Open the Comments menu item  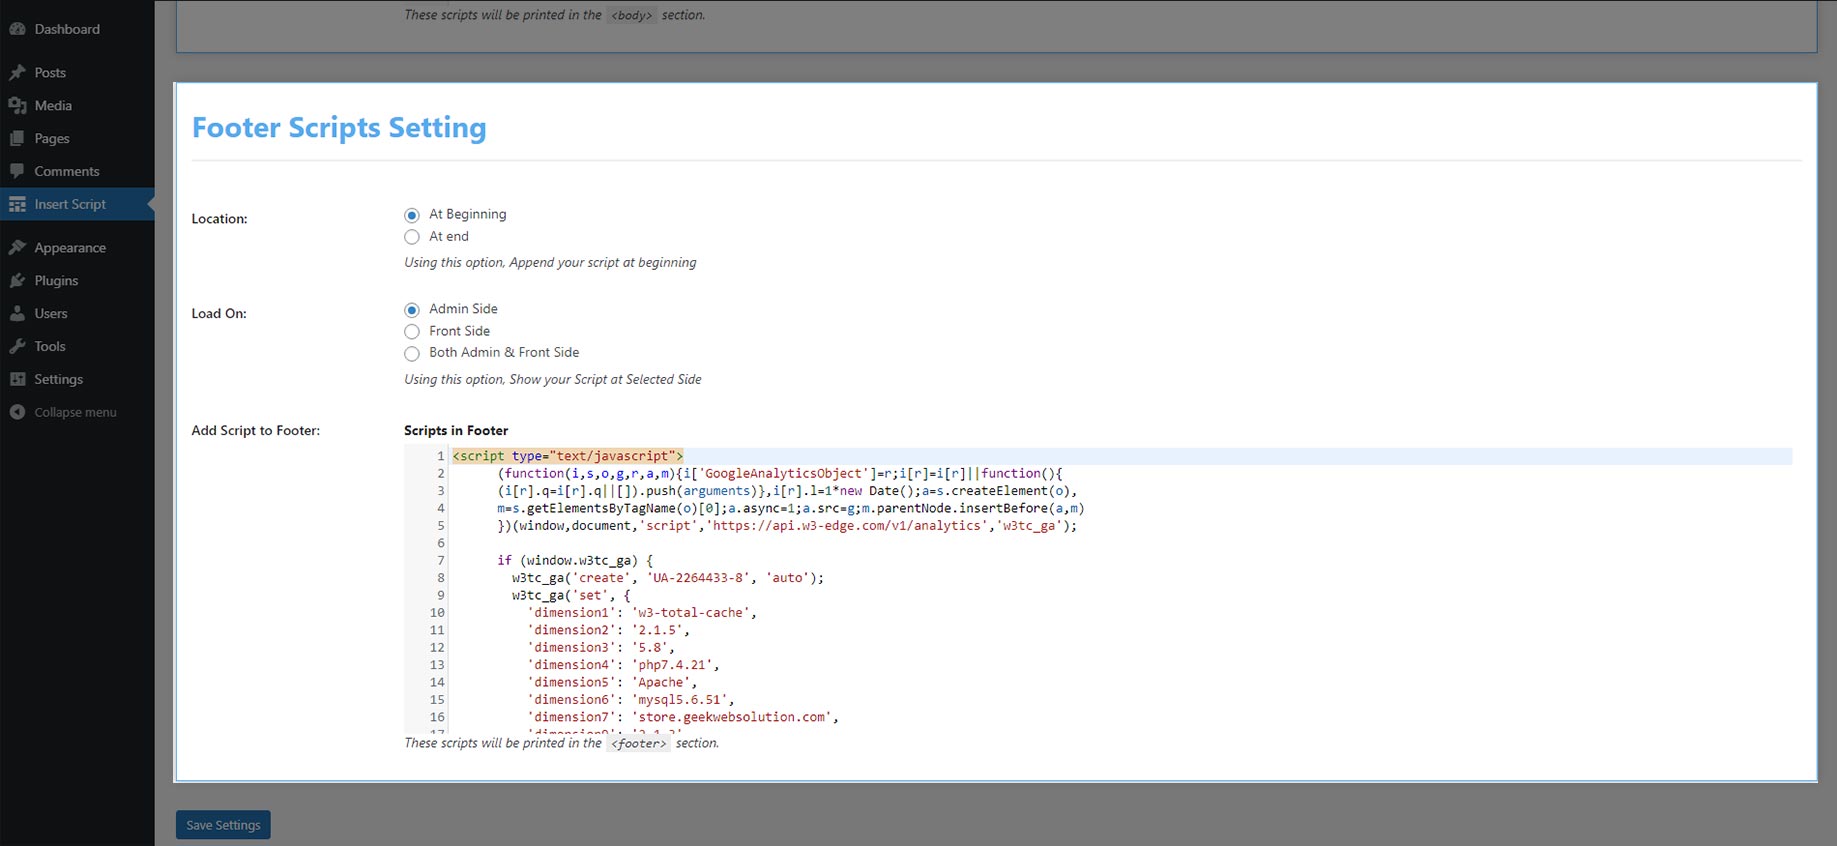point(77,171)
